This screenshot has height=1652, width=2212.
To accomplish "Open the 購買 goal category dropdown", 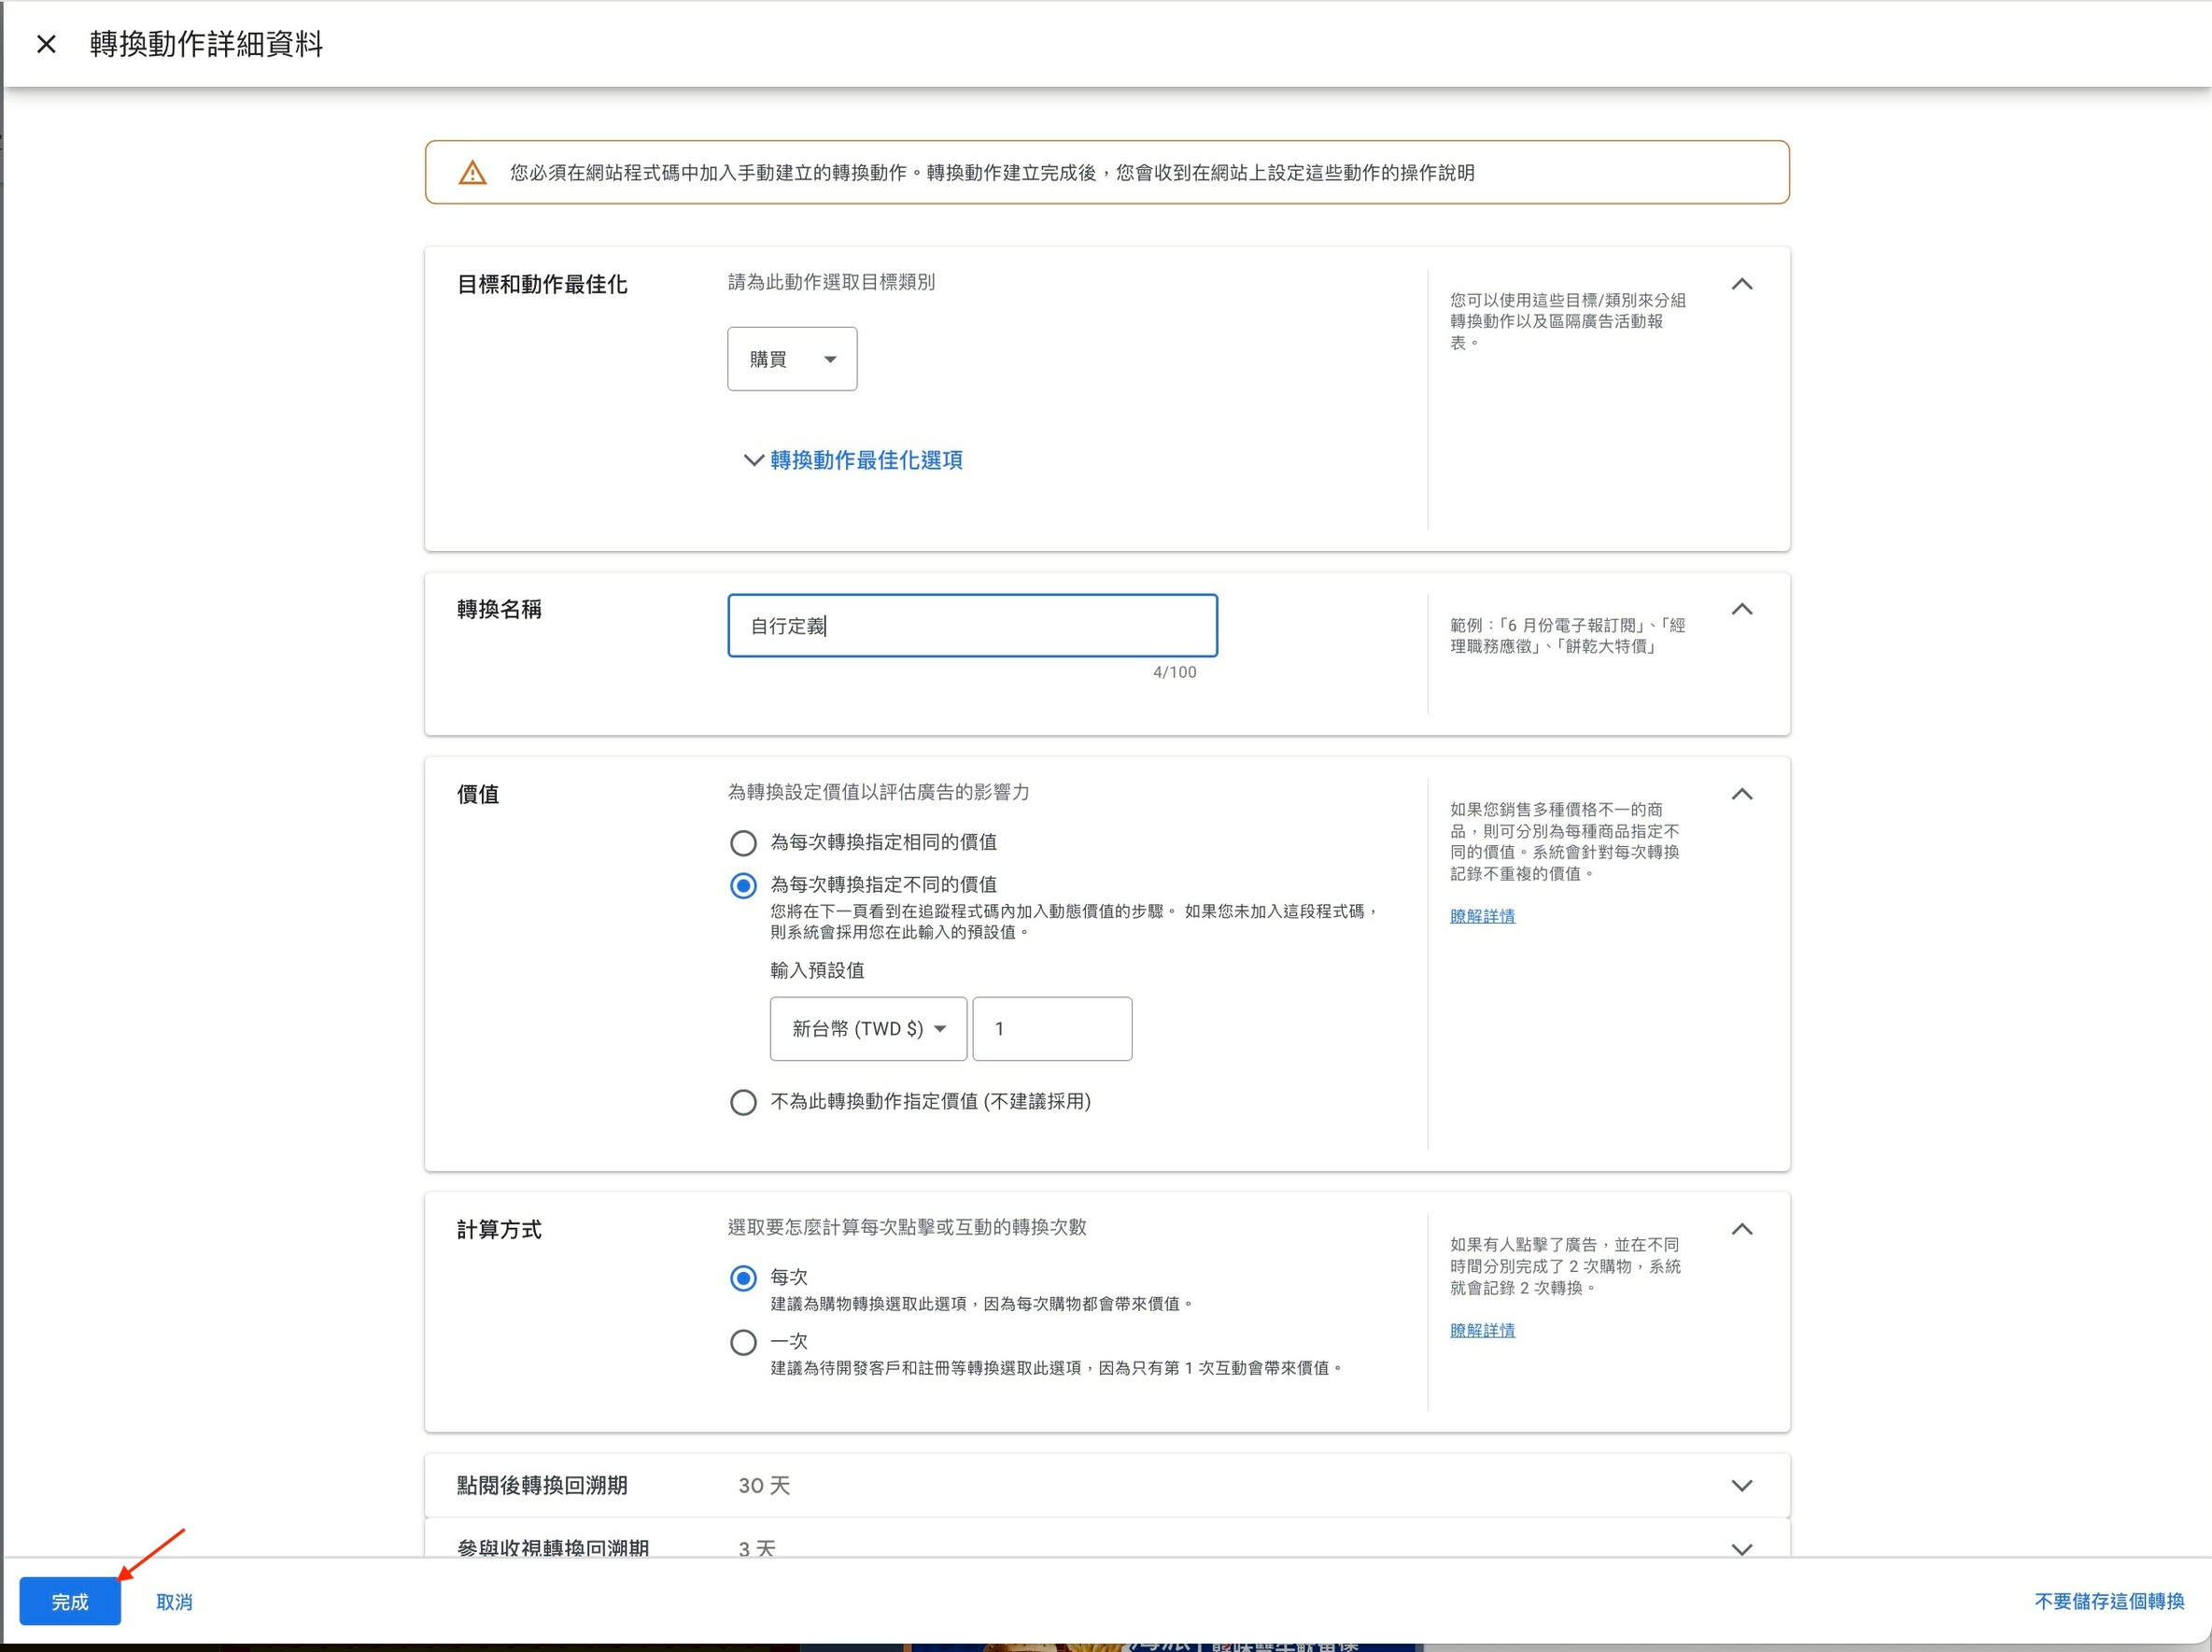I will coord(791,359).
